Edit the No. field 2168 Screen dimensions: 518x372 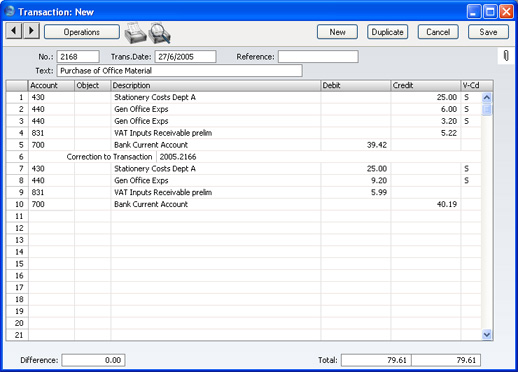click(x=78, y=57)
